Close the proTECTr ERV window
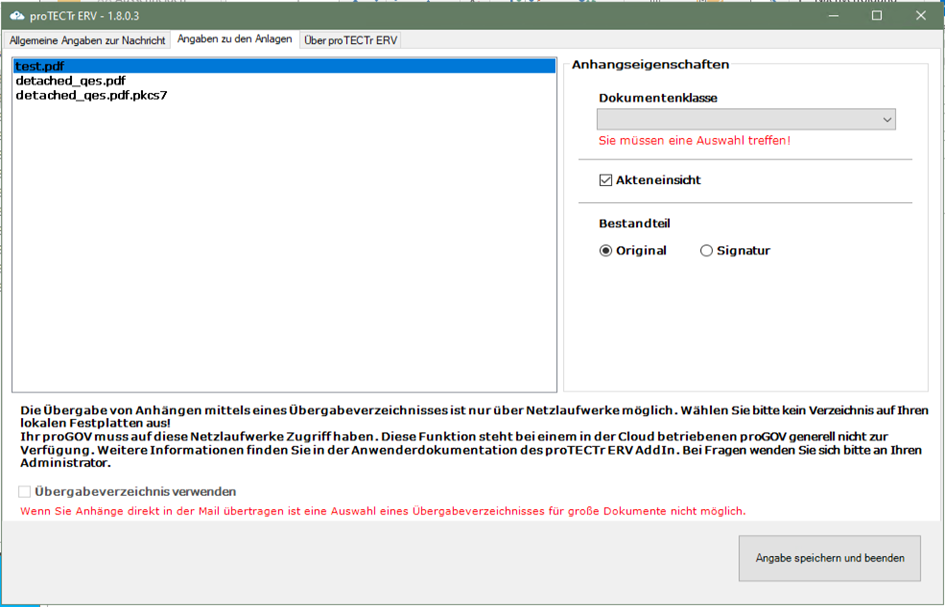945x607 pixels. coord(921,15)
